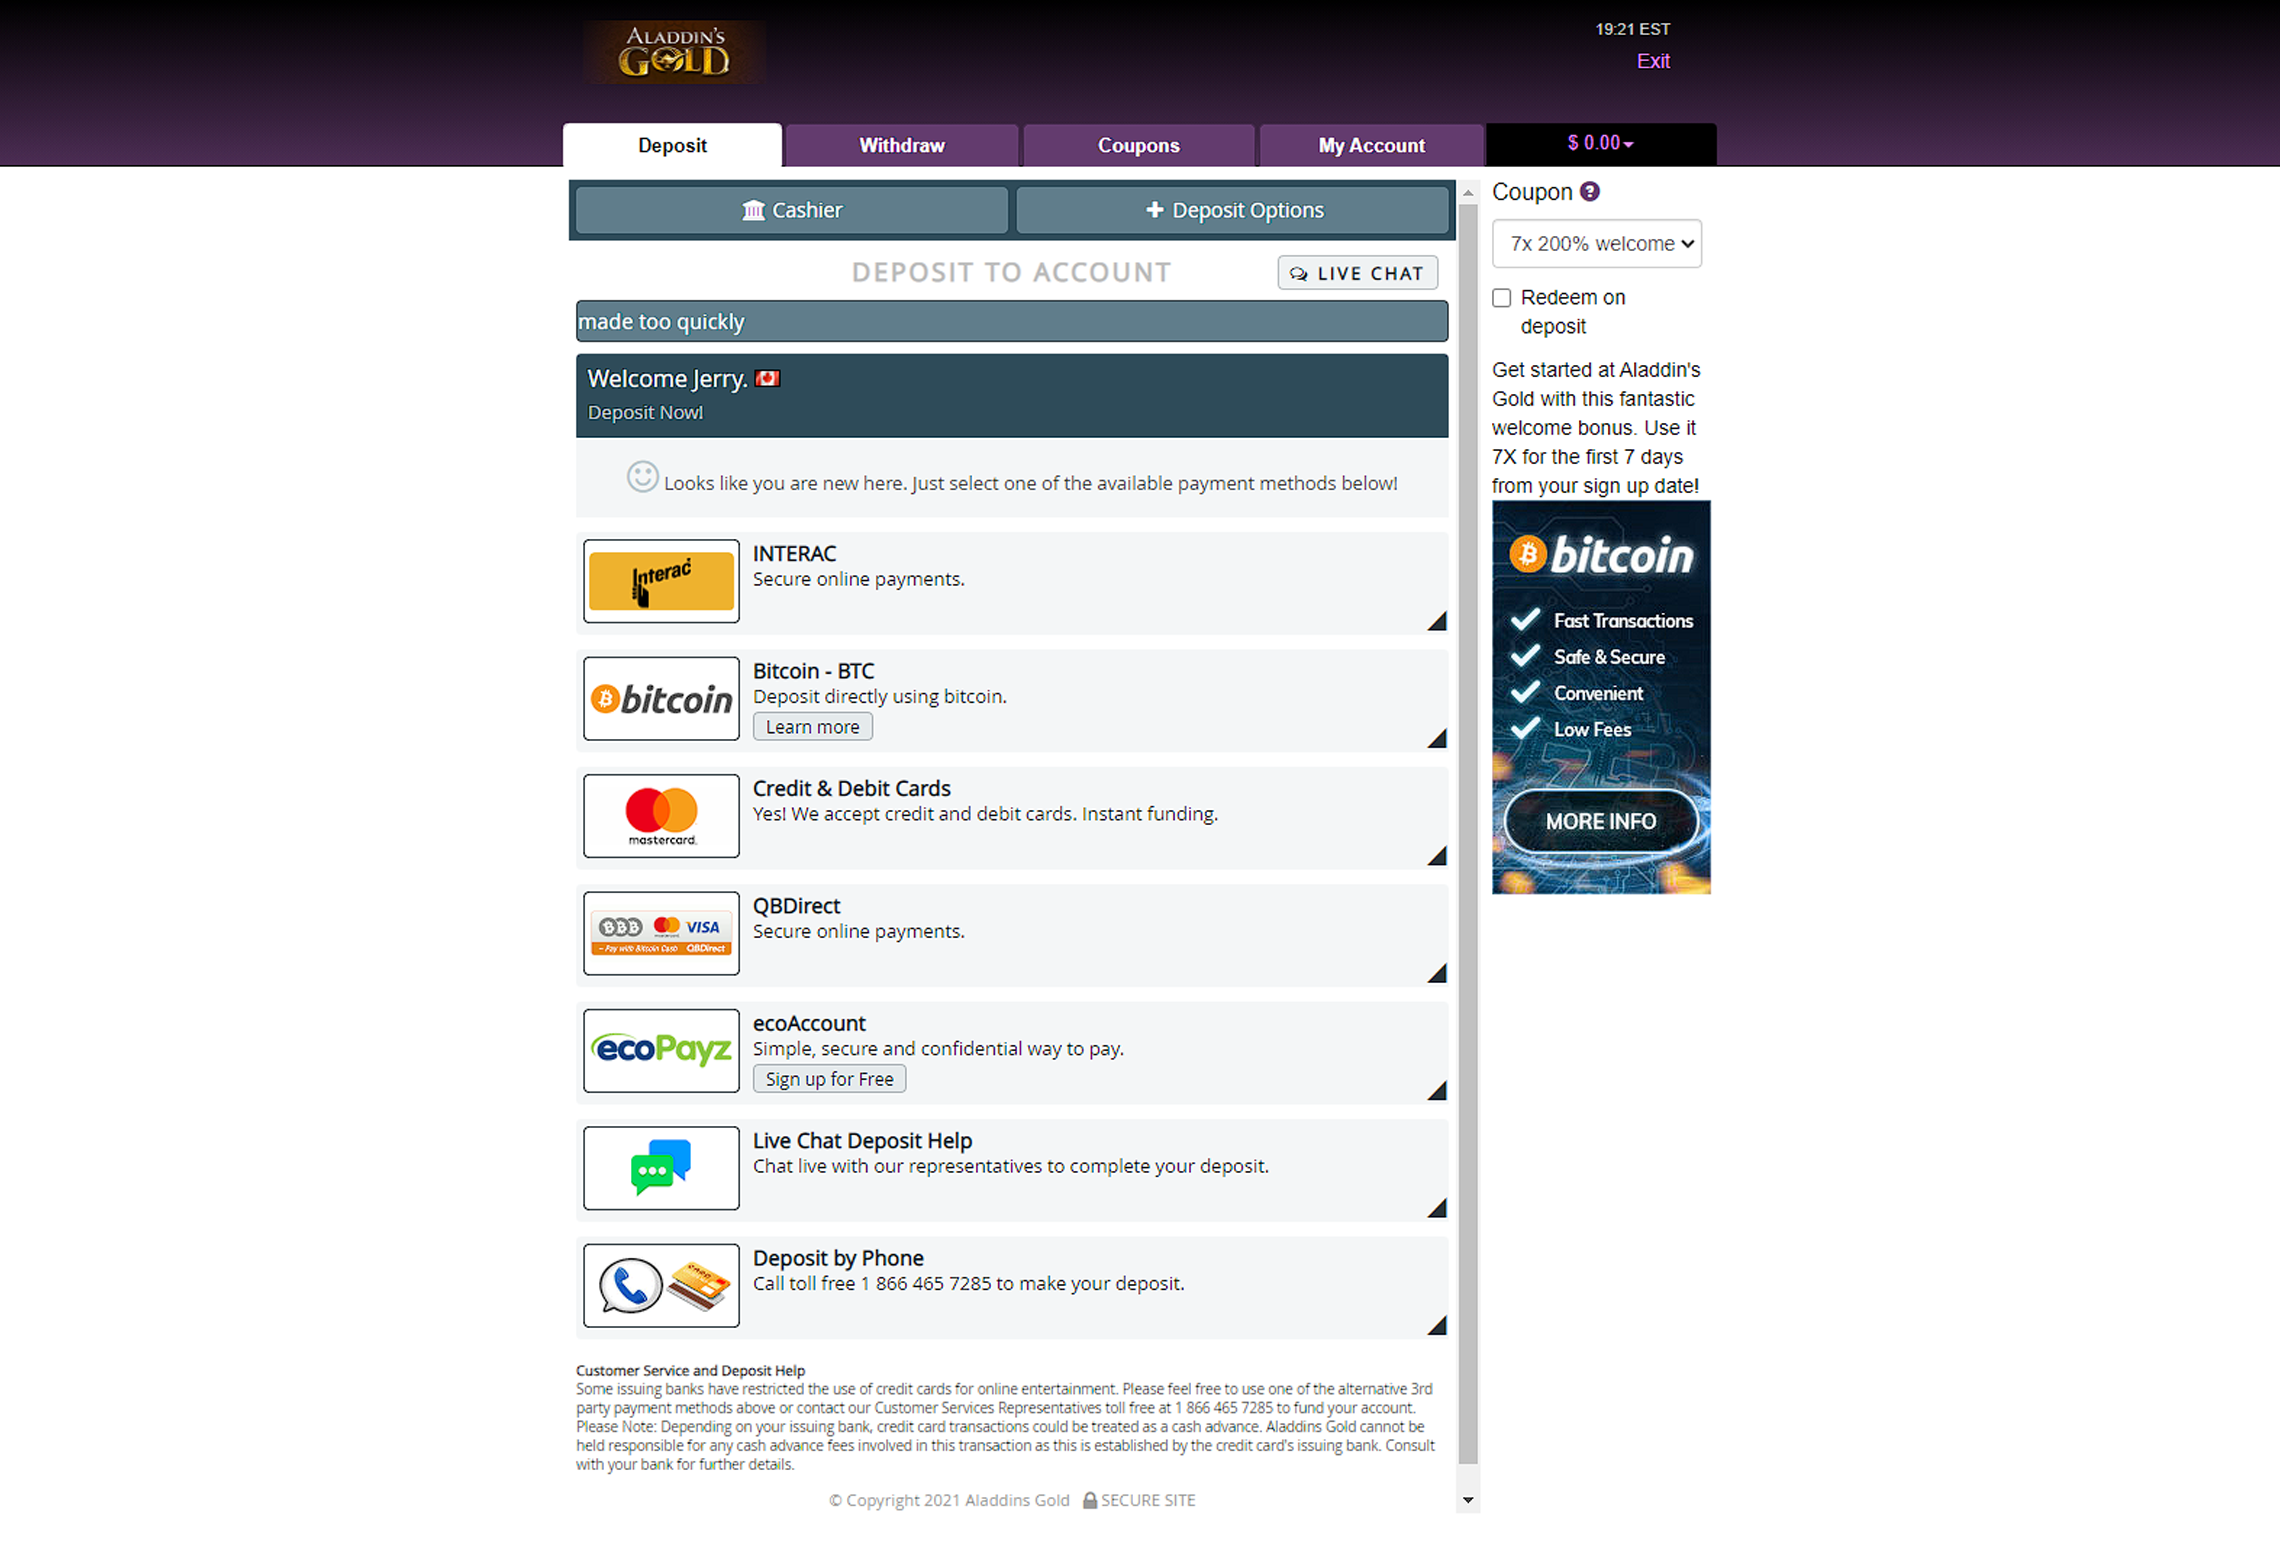2280x1560 pixels.
Task: Click the Mastercard logo tile
Action: [x=661, y=816]
